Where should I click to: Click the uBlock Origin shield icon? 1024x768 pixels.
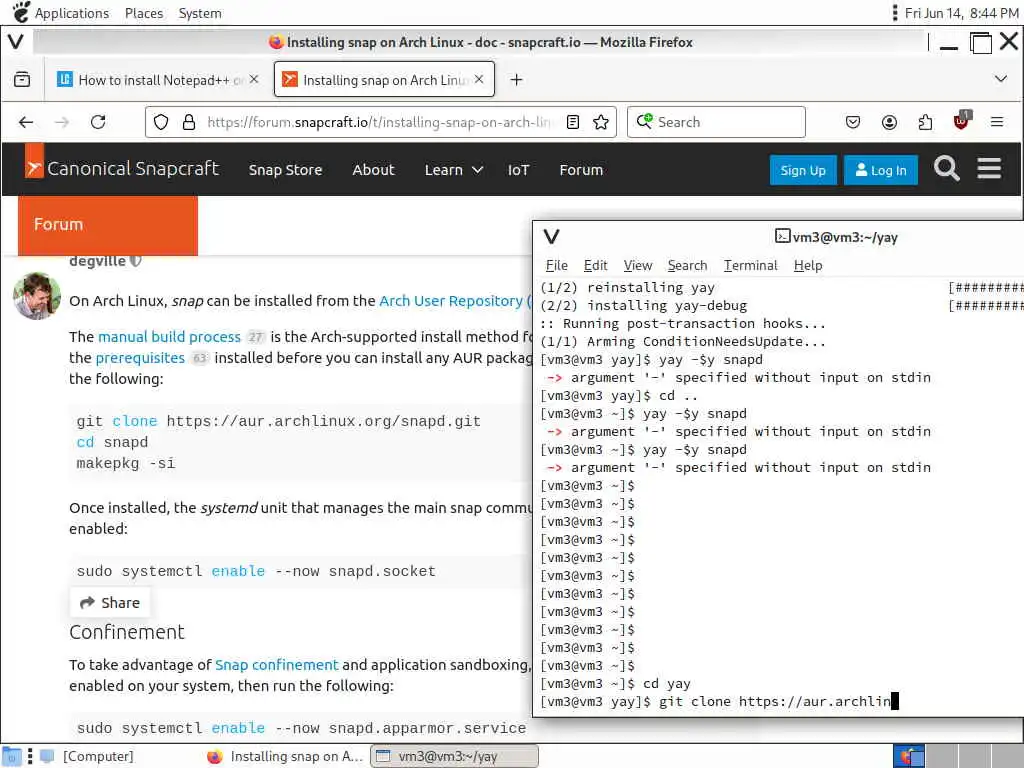962,120
